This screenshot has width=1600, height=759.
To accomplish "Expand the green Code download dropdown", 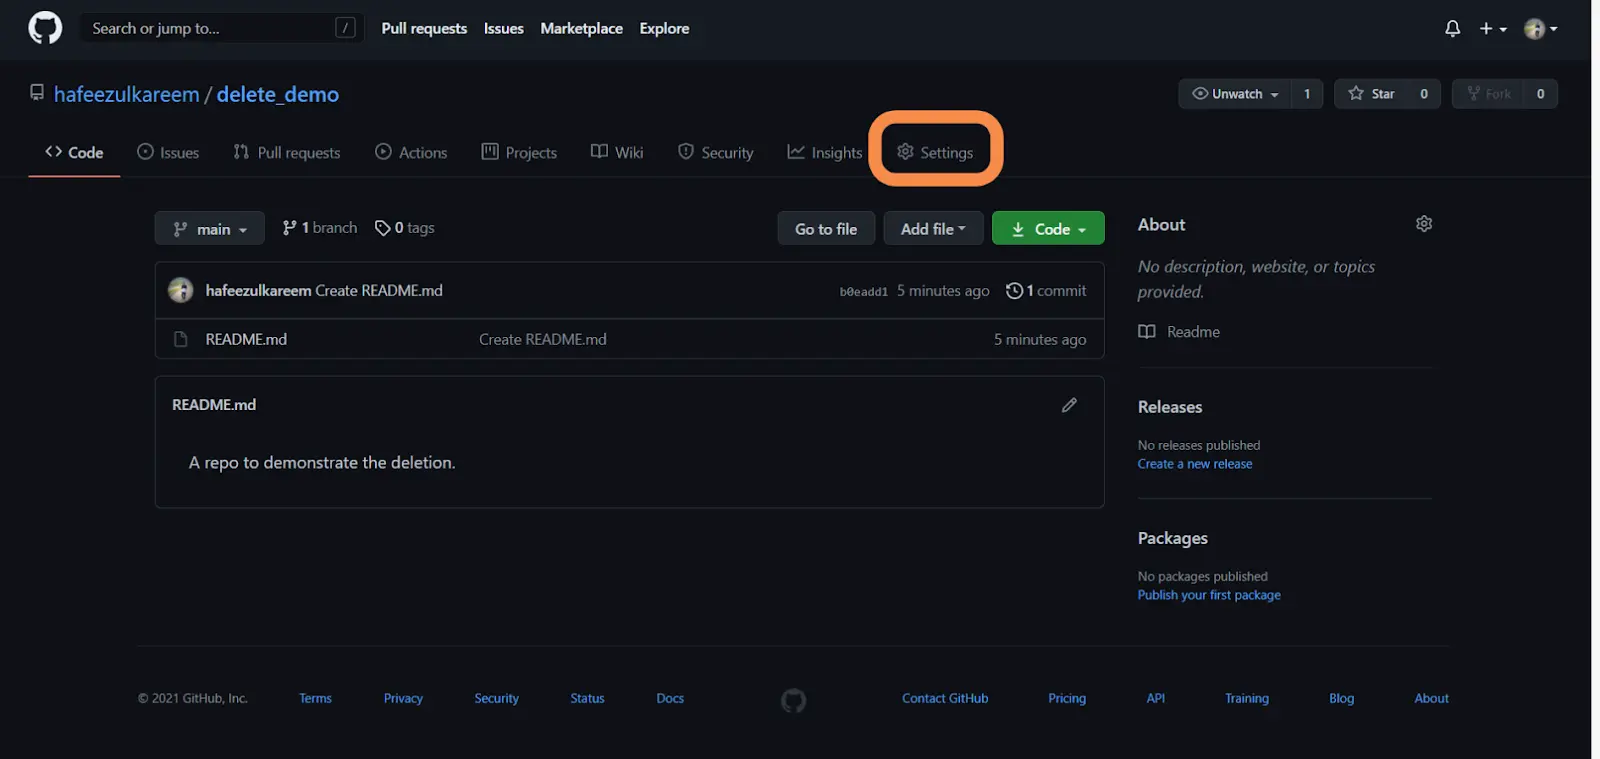I will (1048, 229).
